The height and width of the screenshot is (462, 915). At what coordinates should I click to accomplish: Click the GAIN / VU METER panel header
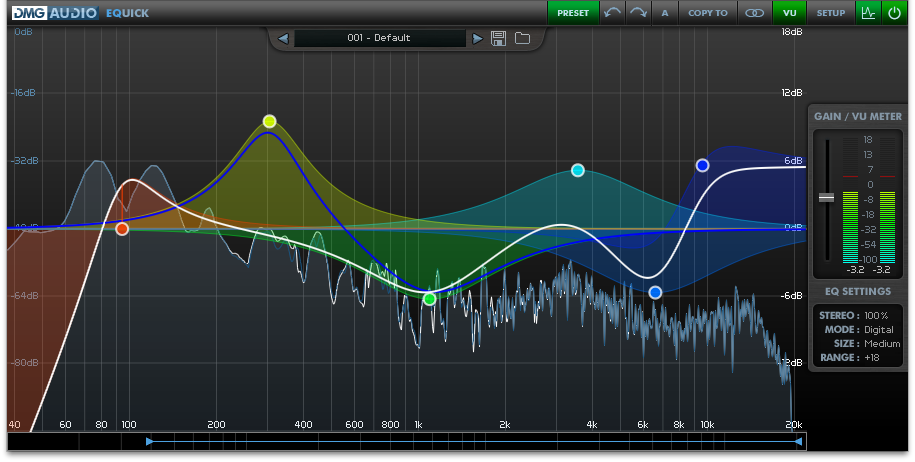(x=858, y=116)
